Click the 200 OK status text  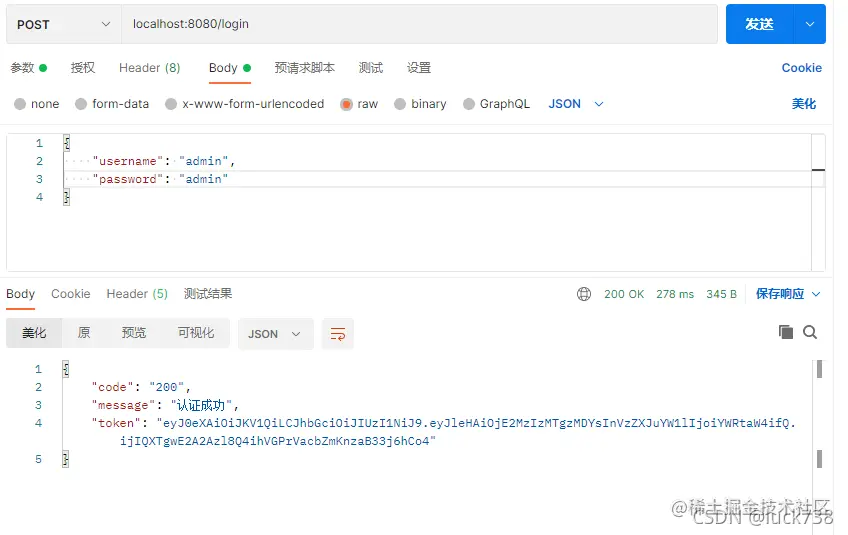click(x=624, y=294)
